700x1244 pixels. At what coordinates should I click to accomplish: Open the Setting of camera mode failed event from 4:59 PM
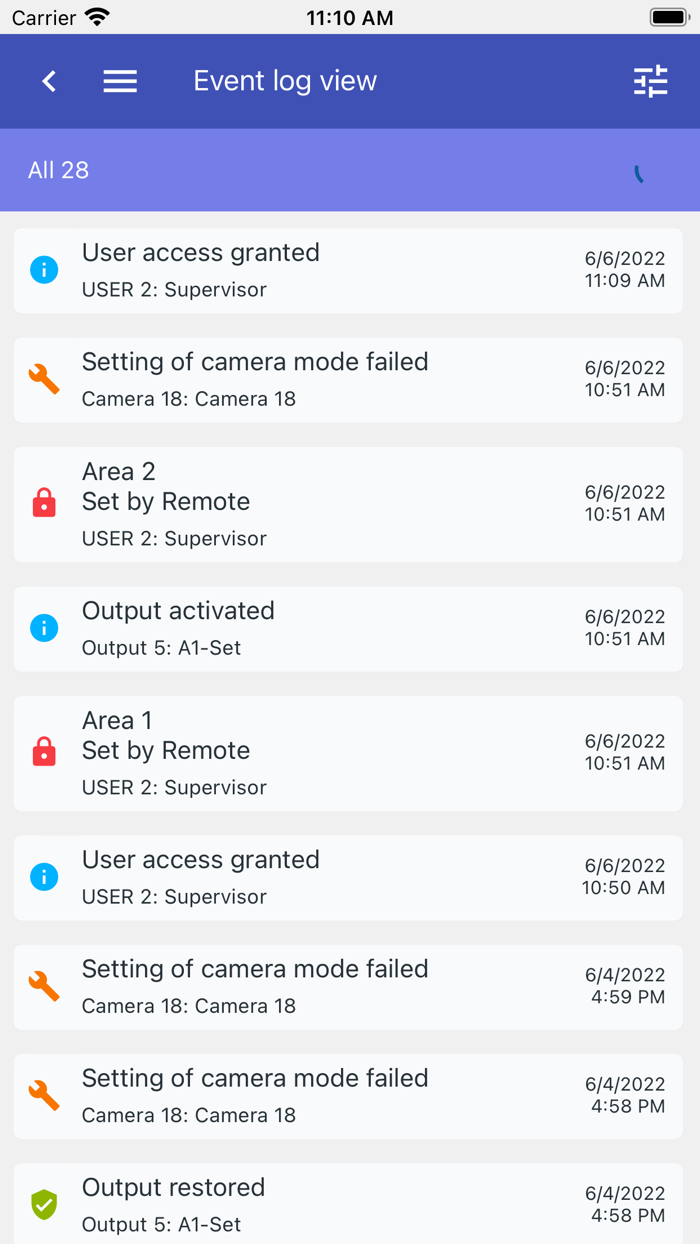click(x=350, y=986)
